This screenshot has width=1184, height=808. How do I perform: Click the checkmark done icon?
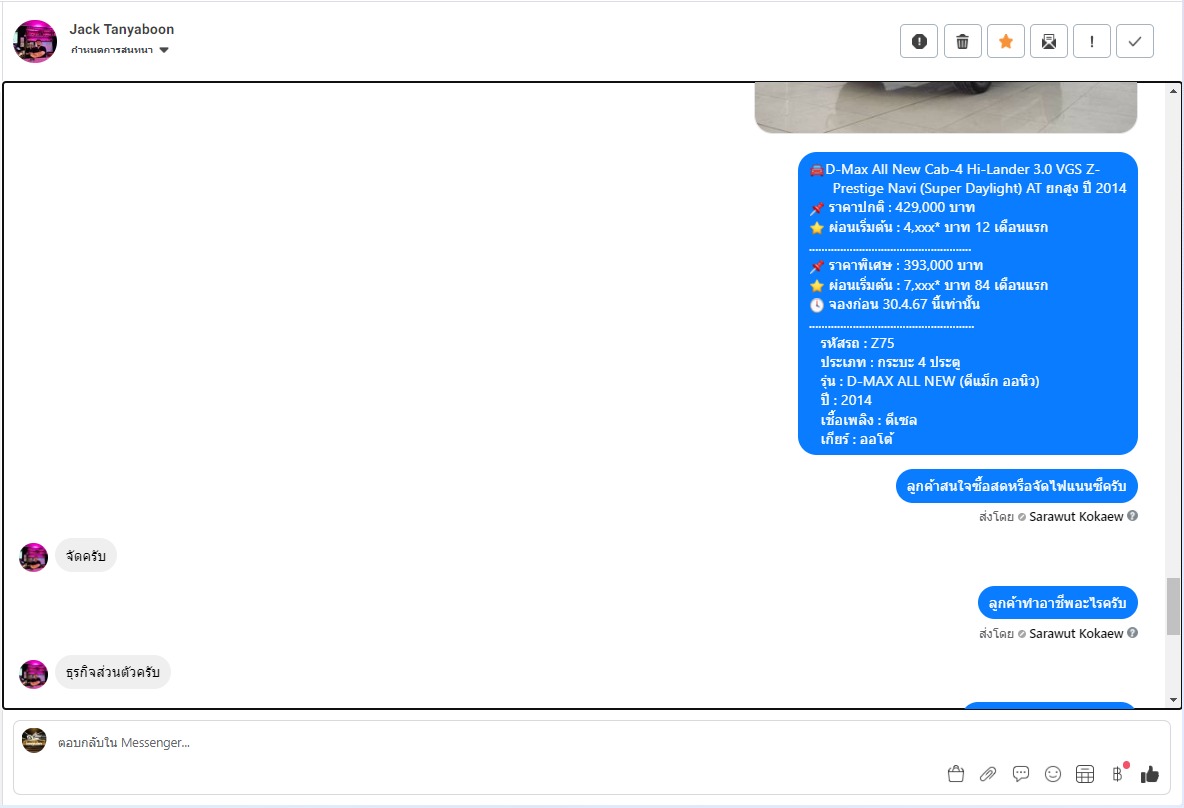point(1135,42)
